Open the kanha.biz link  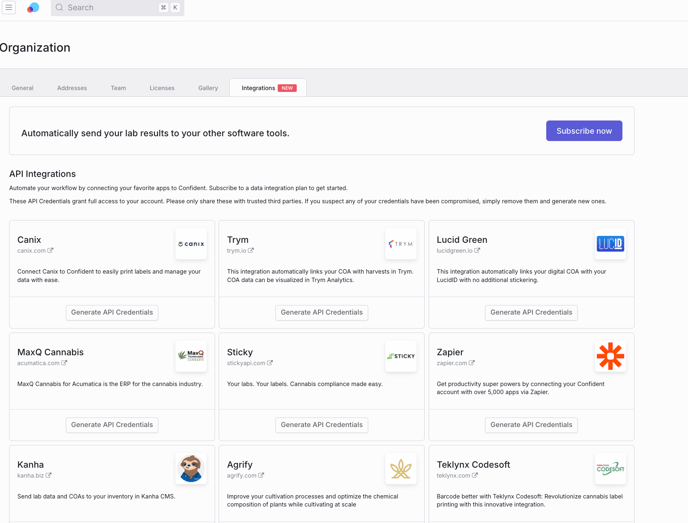pos(34,475)
